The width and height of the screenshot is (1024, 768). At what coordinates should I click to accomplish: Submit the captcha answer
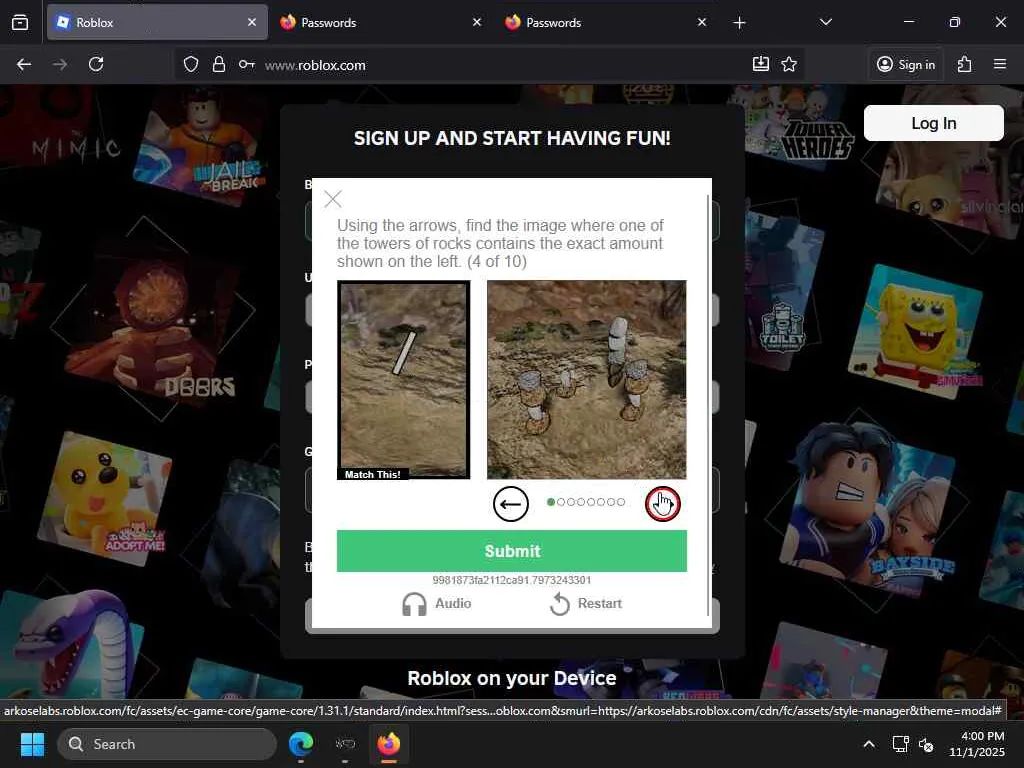point(512,551)
